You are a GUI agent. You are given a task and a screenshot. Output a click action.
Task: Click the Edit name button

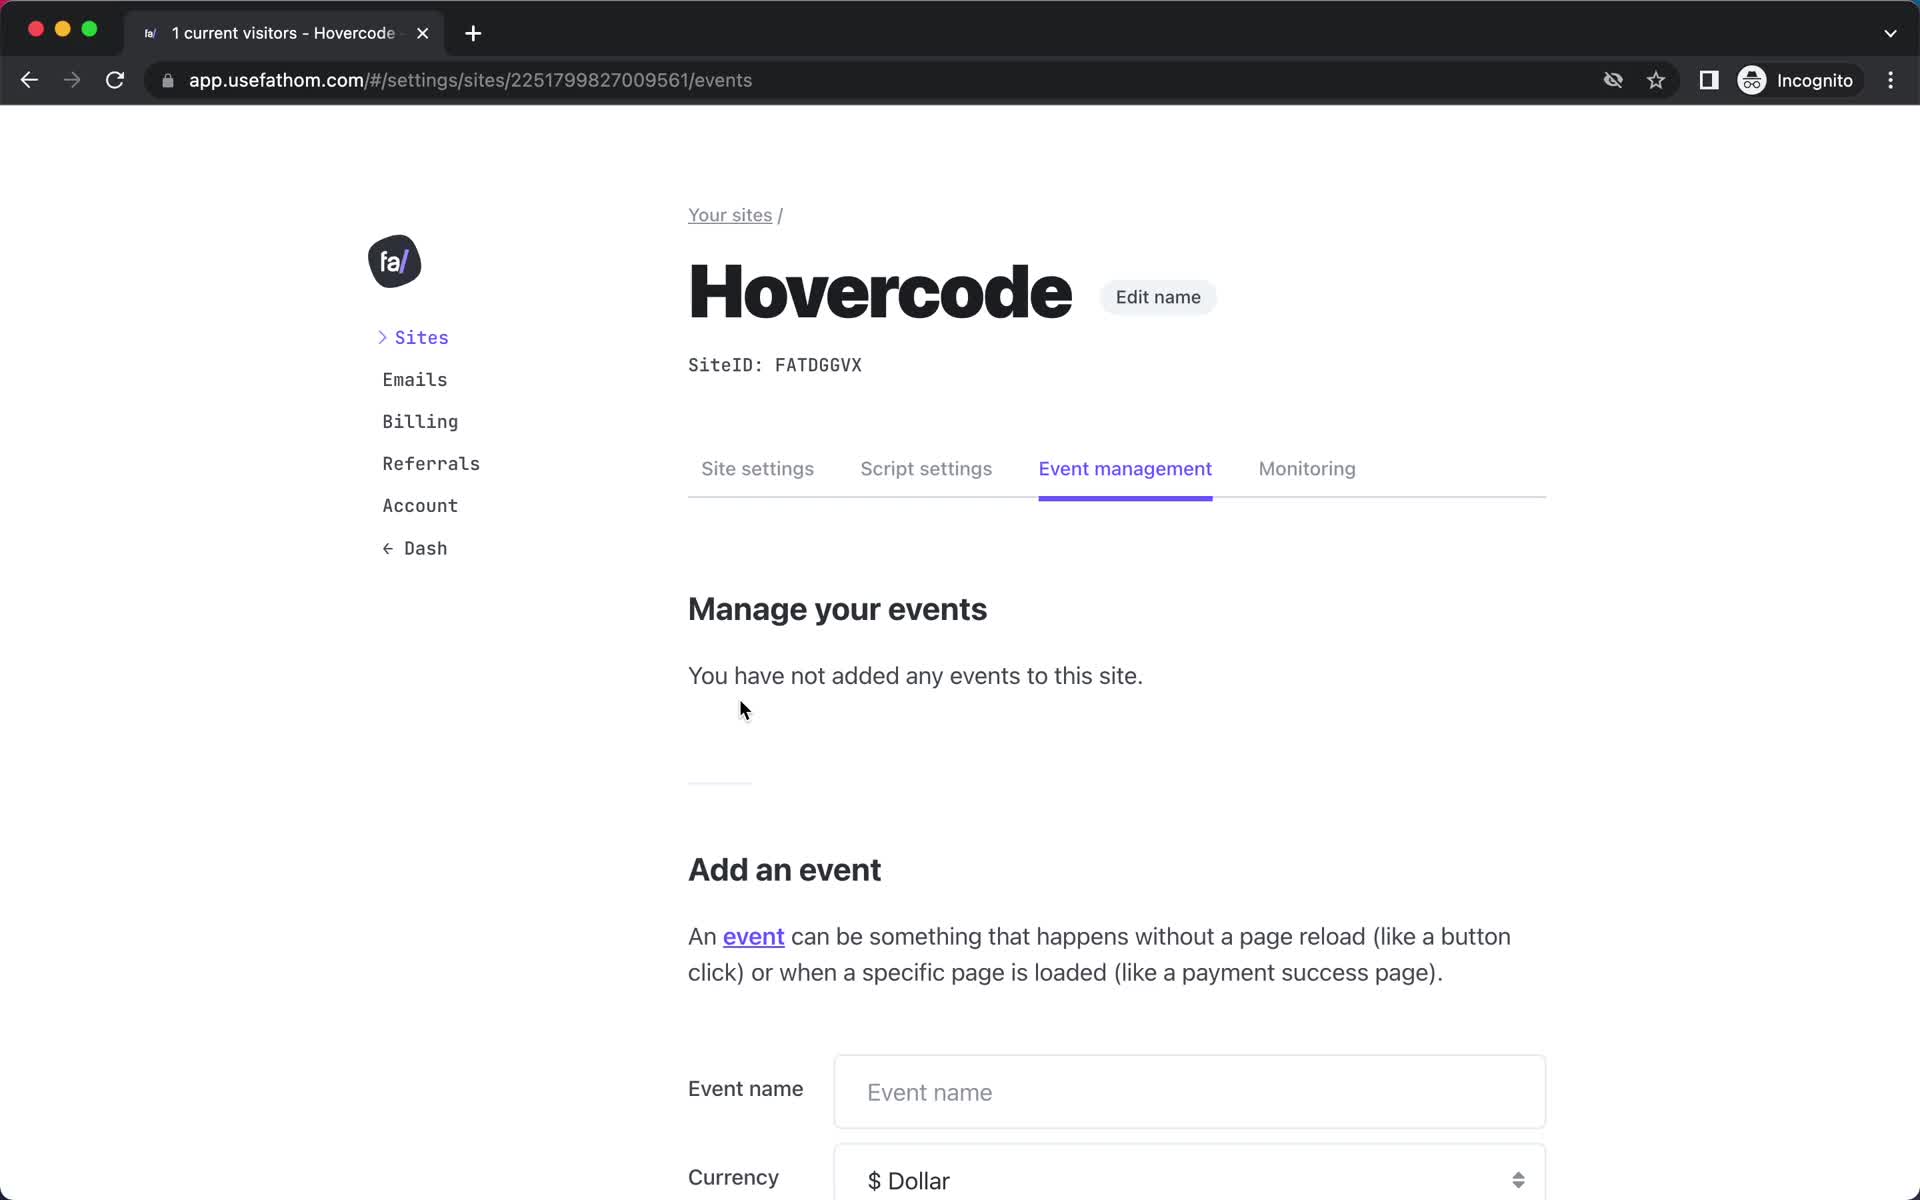[1158, 296]
